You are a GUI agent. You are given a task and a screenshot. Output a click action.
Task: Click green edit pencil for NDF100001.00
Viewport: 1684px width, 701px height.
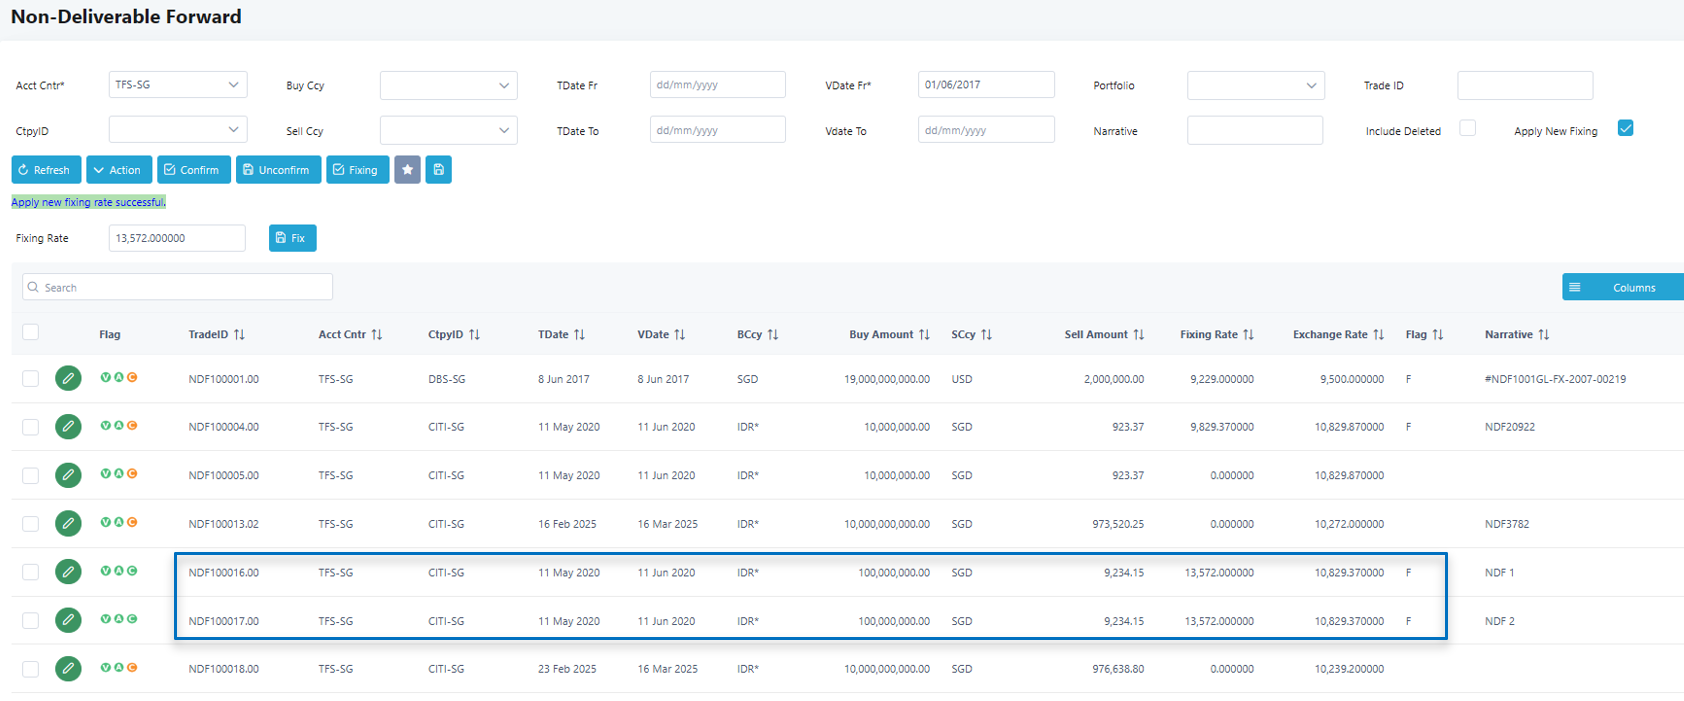[68, 378]
